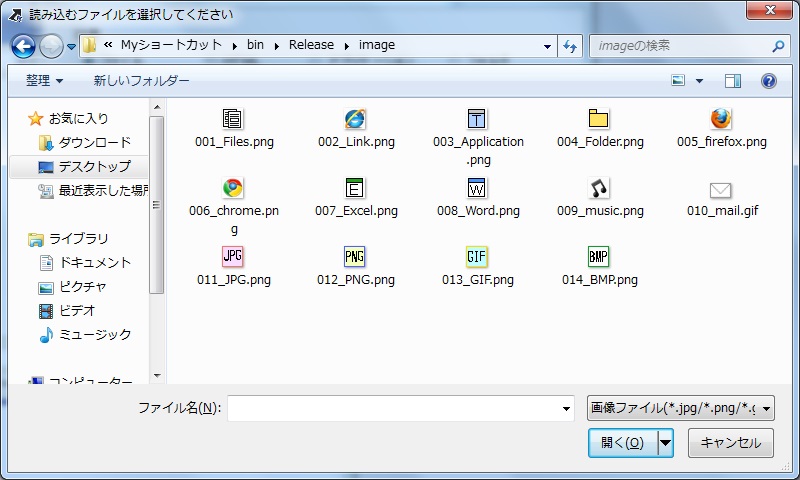The height and width of the screenshot is (480, 800).
Task: Select the 014_BMP.png icon
Action: [598, 256]
